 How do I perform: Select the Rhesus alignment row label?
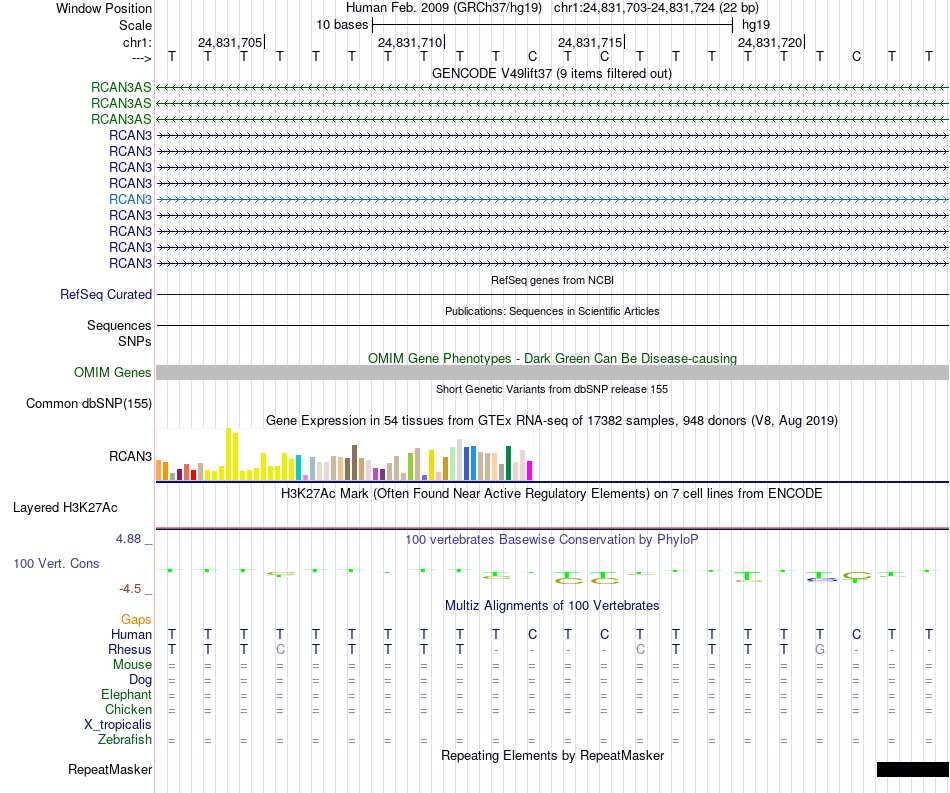130,649
